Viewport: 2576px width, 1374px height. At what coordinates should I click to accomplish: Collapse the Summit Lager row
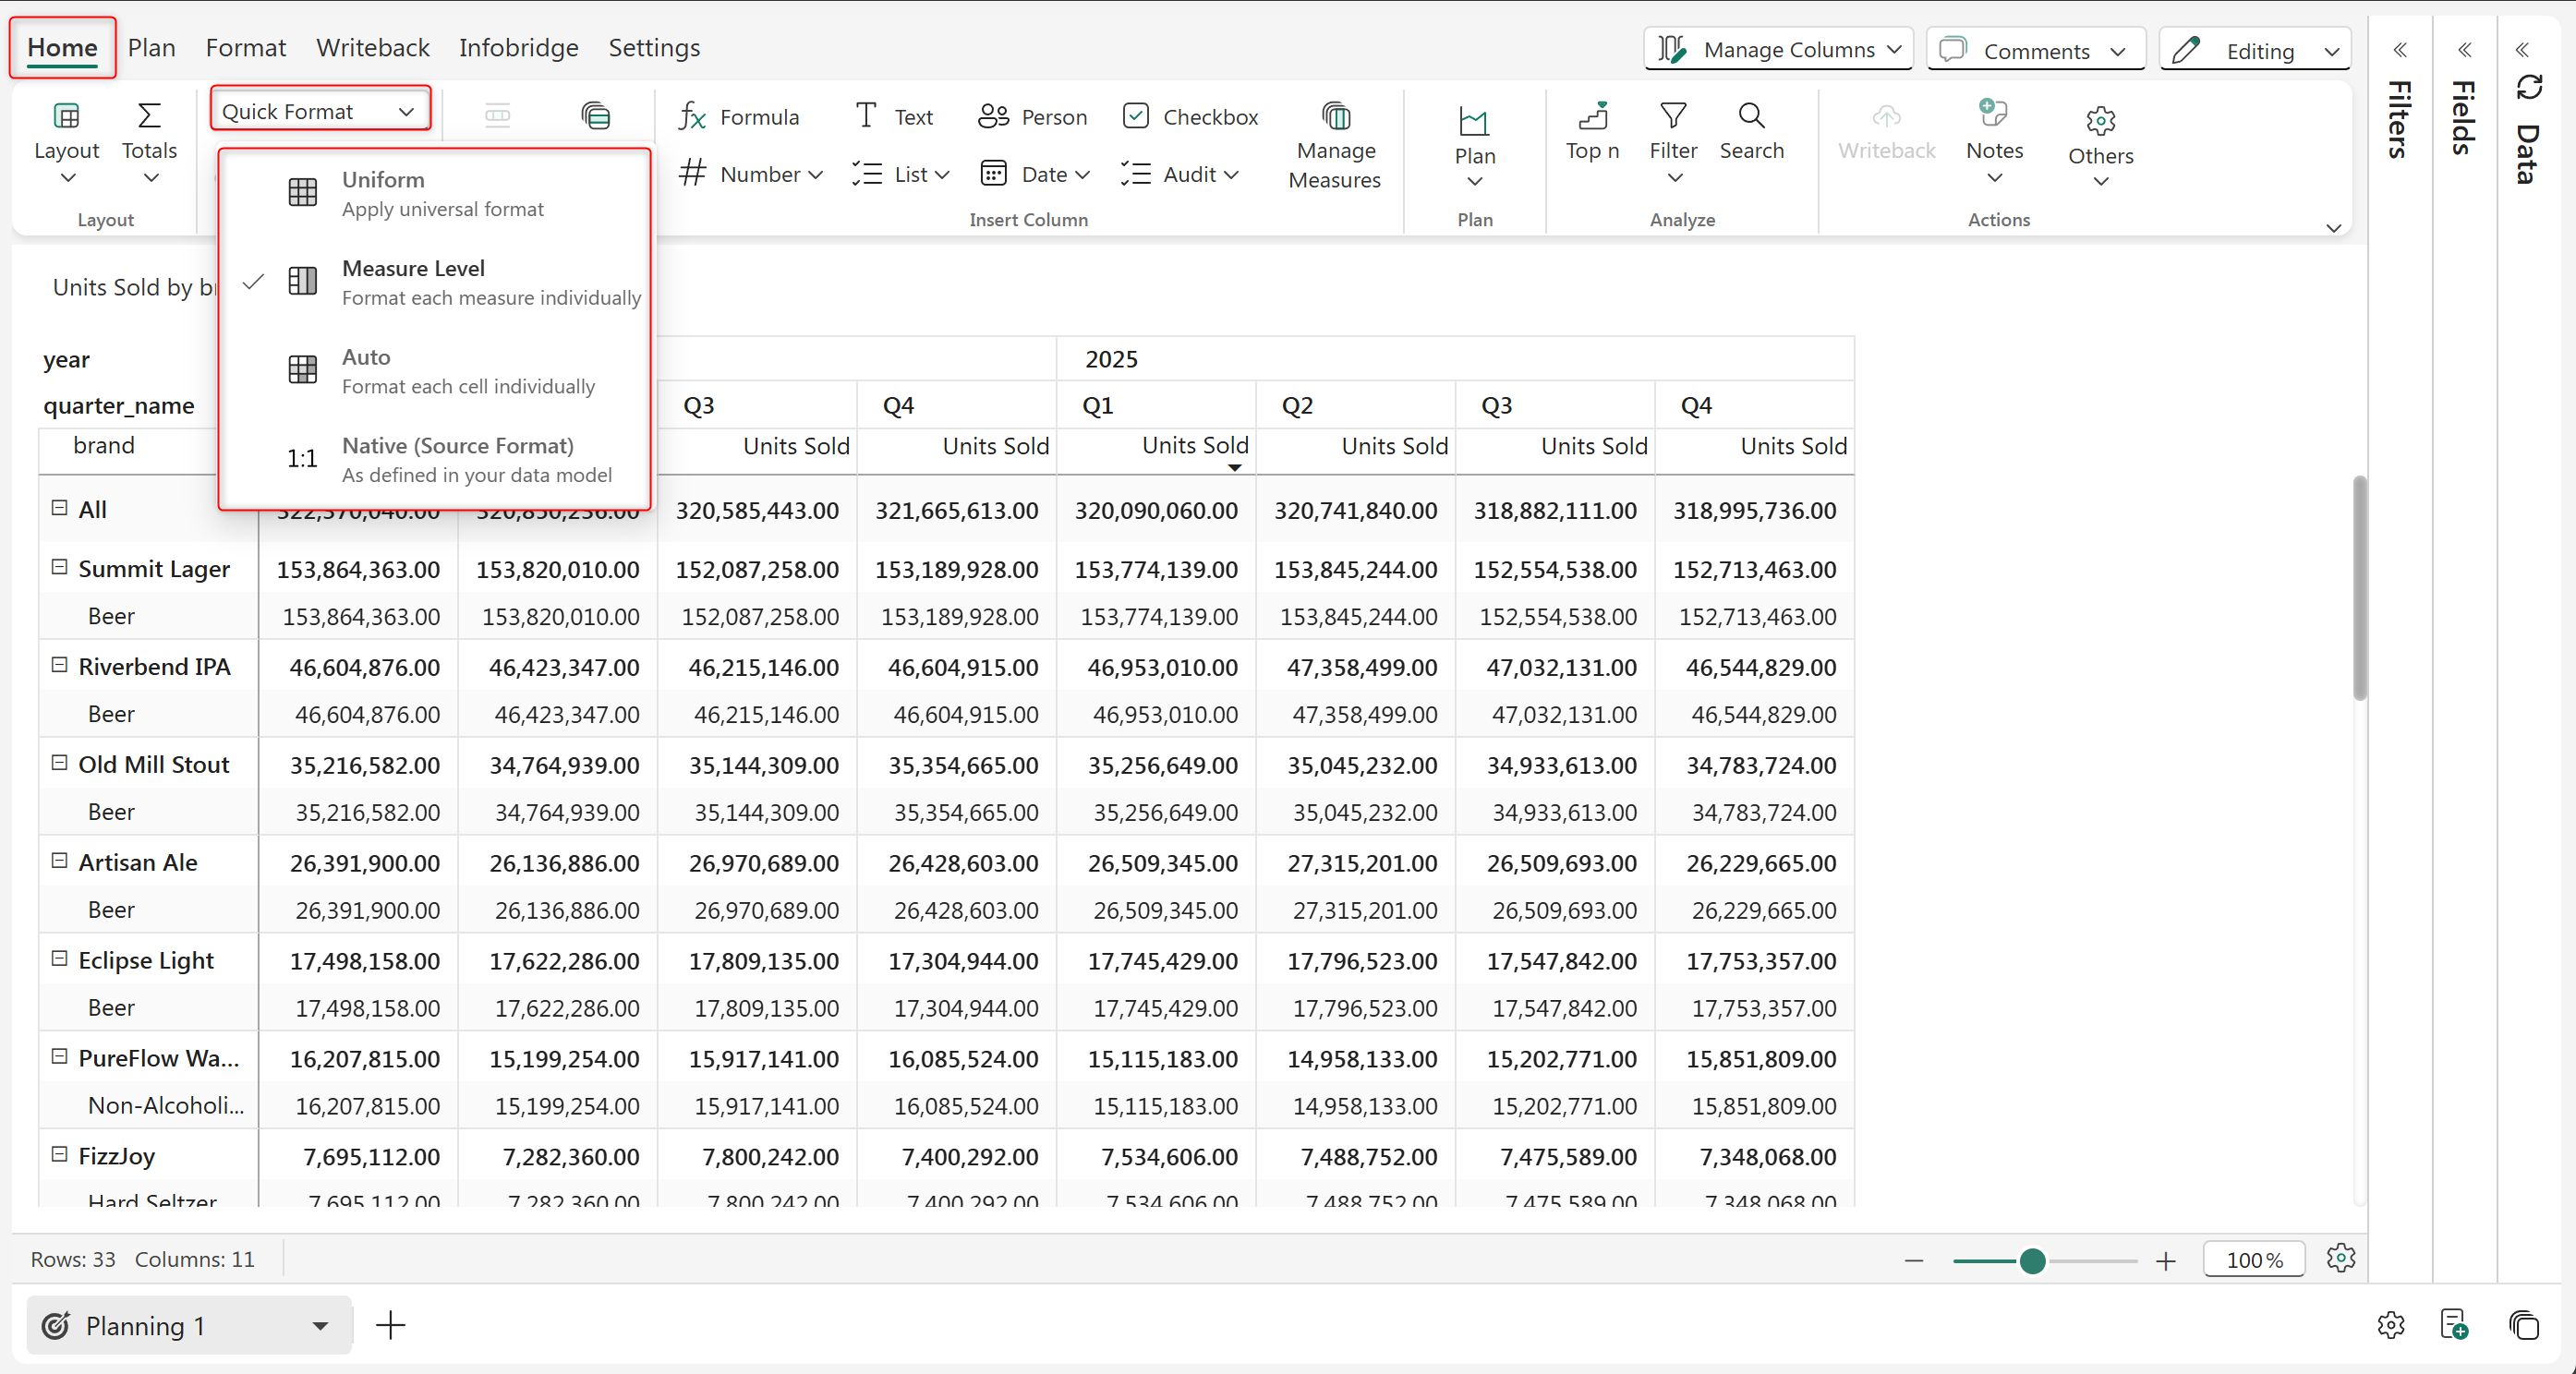click(x=59, y=567)
